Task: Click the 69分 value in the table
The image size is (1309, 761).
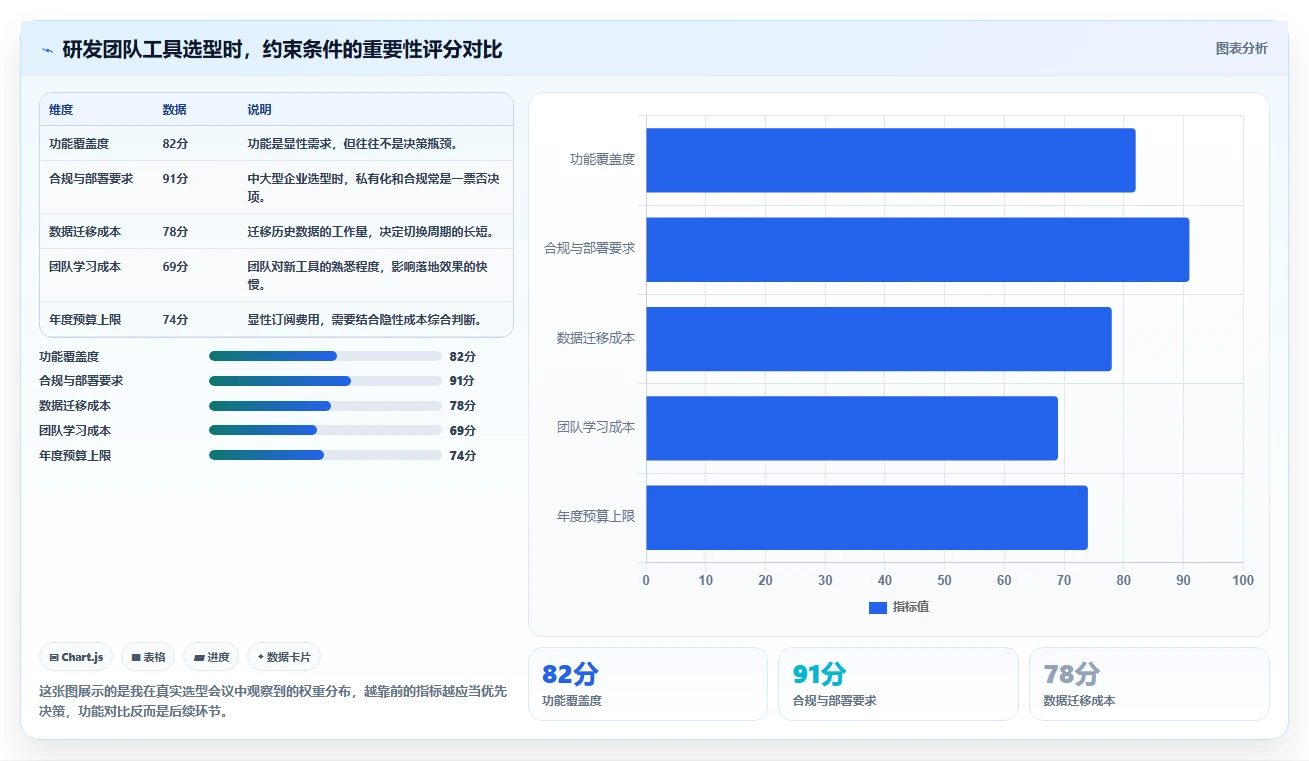Action: [x=175, y=266]
